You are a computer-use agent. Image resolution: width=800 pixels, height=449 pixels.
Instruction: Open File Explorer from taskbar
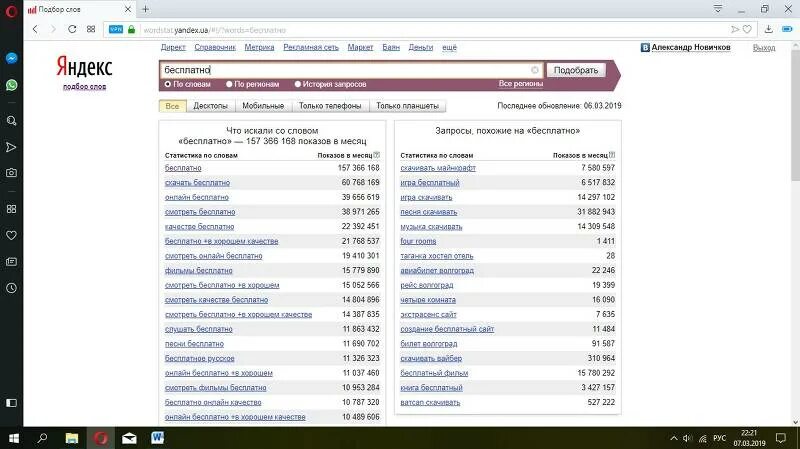click(x=71, y=438)
